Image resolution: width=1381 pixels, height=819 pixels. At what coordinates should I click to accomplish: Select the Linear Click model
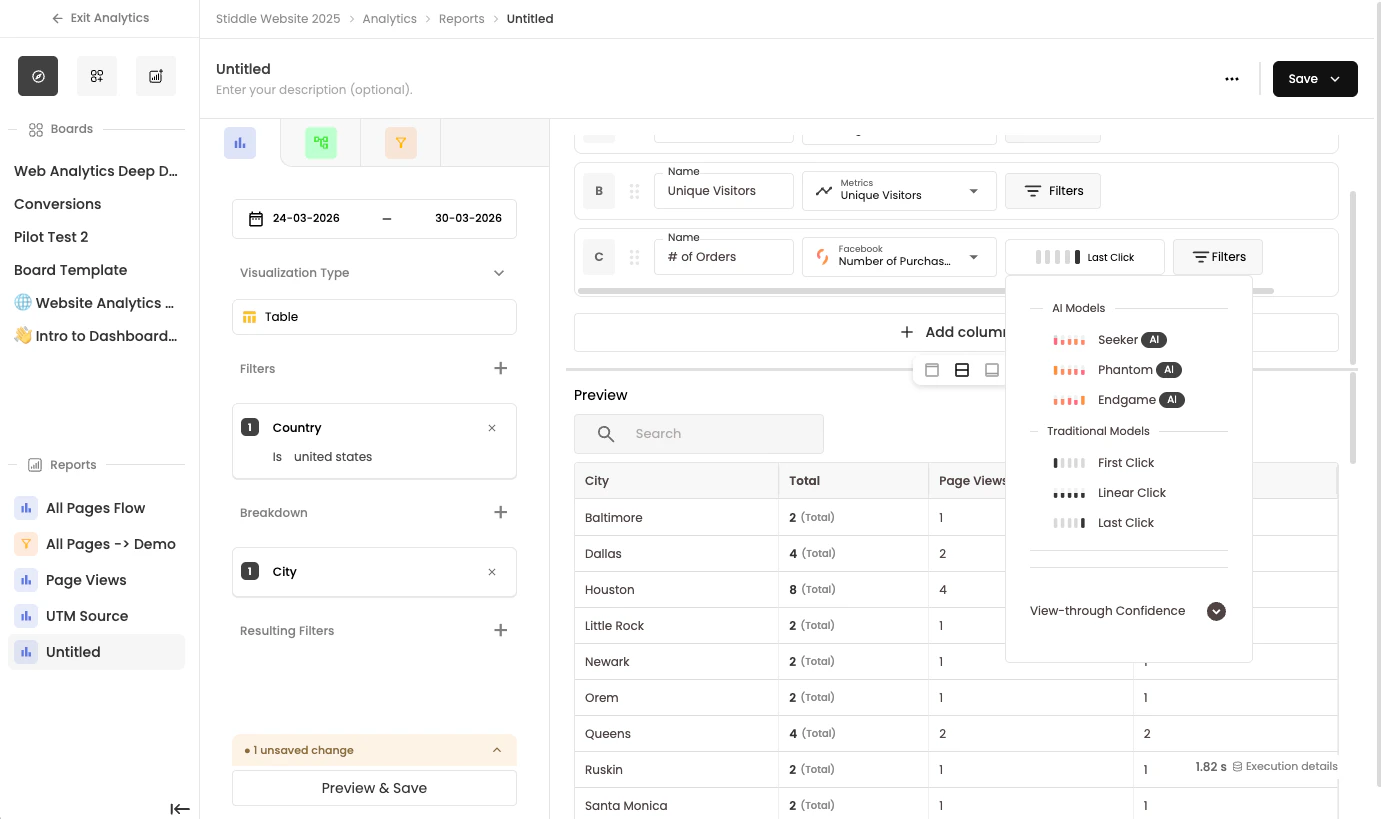[x=1110, y=493]
